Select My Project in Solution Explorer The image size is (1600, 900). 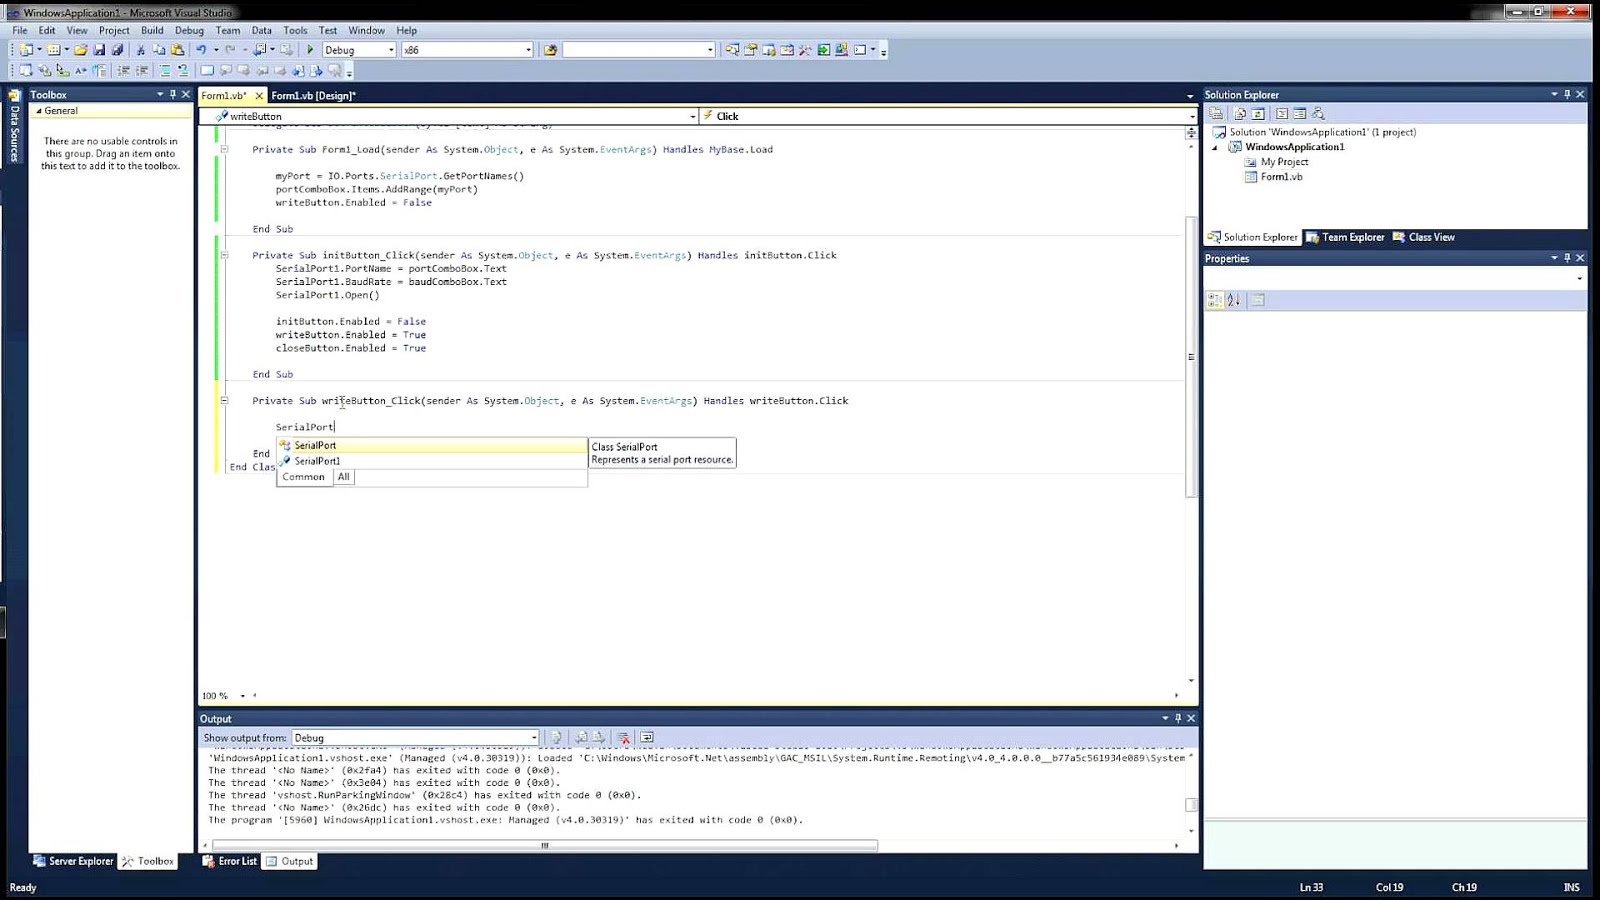click(x=1284, y=162)
